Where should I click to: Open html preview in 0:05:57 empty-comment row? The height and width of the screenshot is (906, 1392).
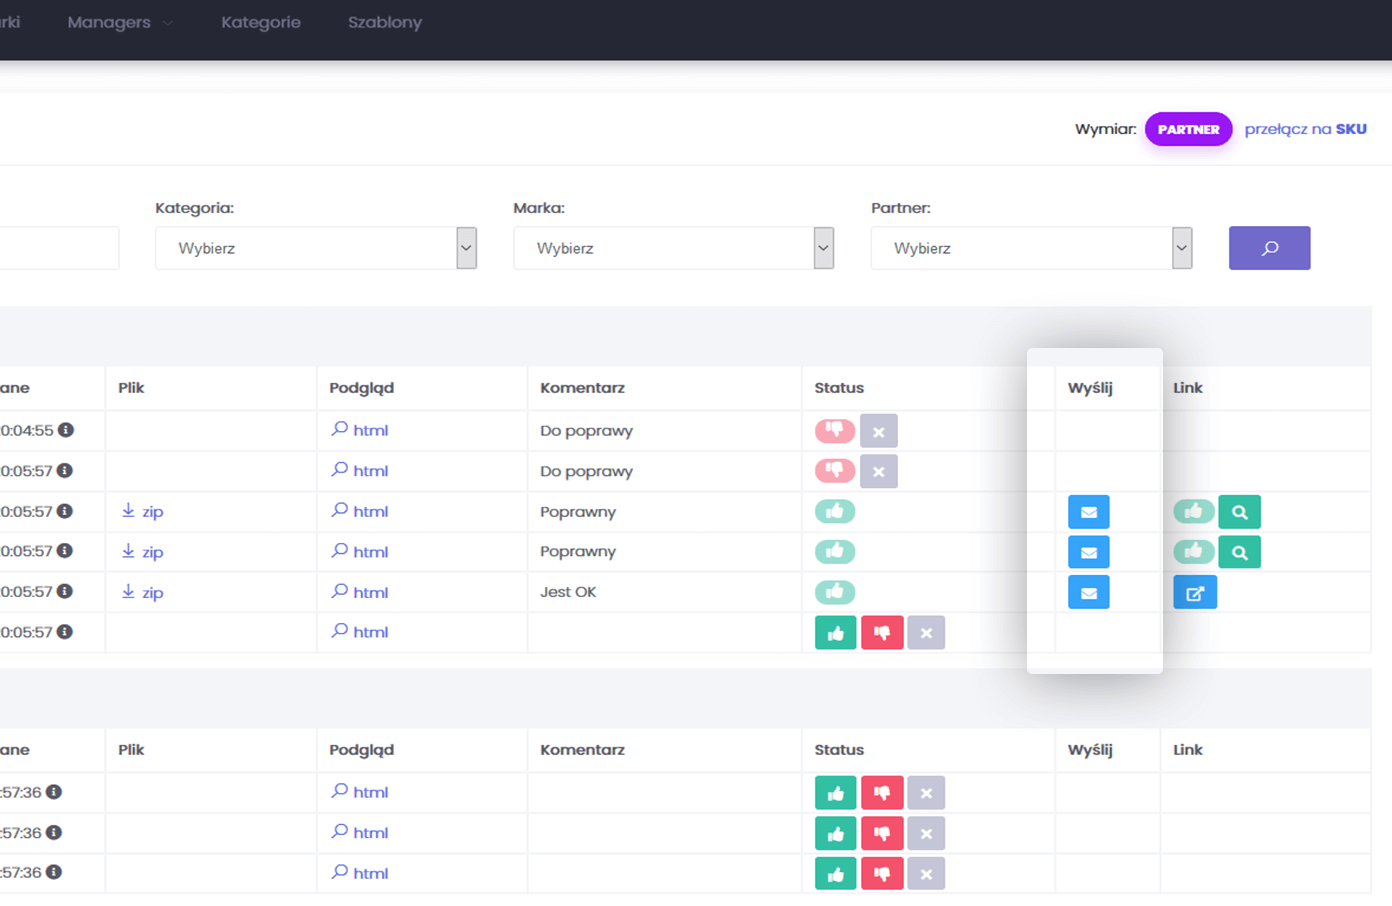point(360,632)
